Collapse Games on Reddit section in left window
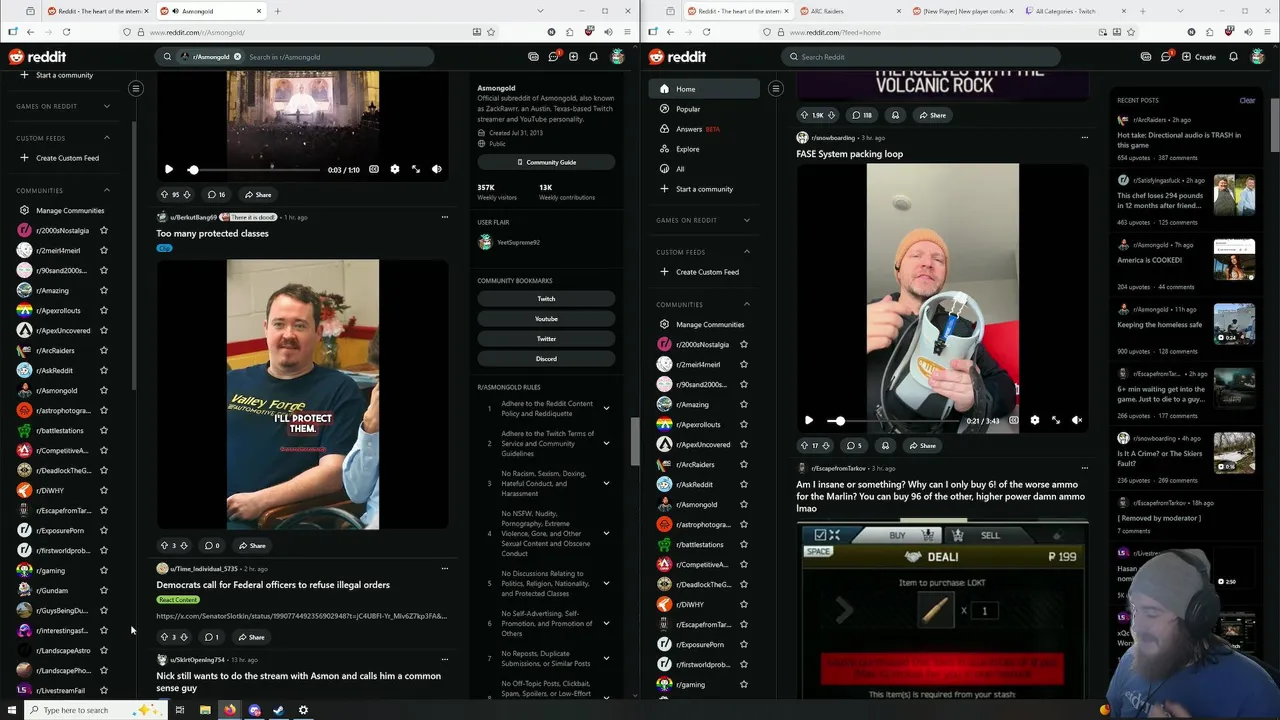Image resolution: width=1280 pixels, height=720 pixels. [107, 106]
